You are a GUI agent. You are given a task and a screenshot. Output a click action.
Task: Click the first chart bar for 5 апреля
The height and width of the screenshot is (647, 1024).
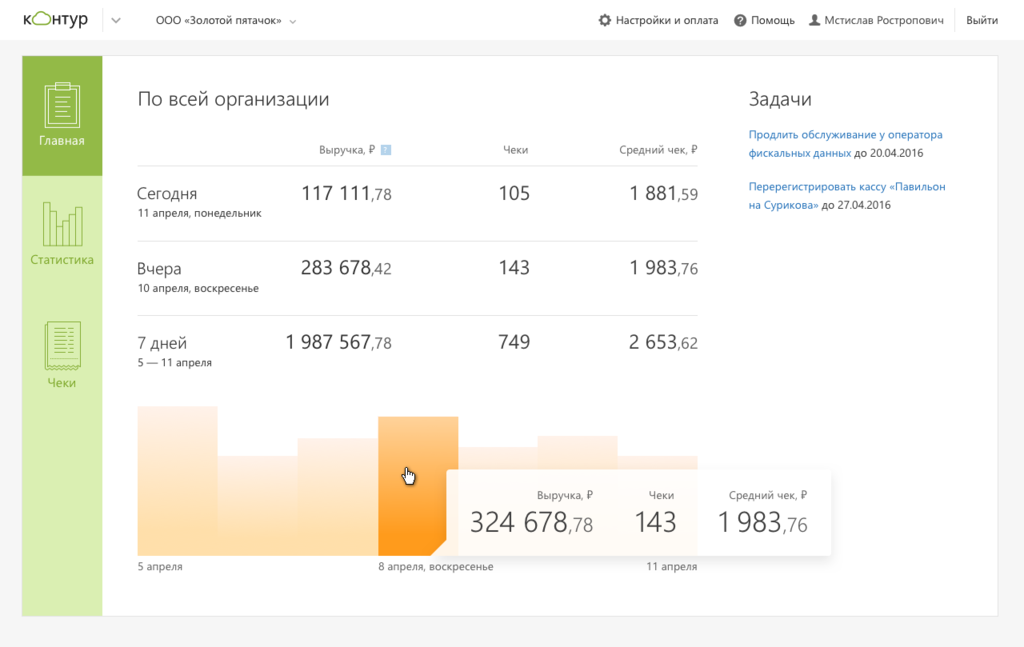(x=177, y=480)
